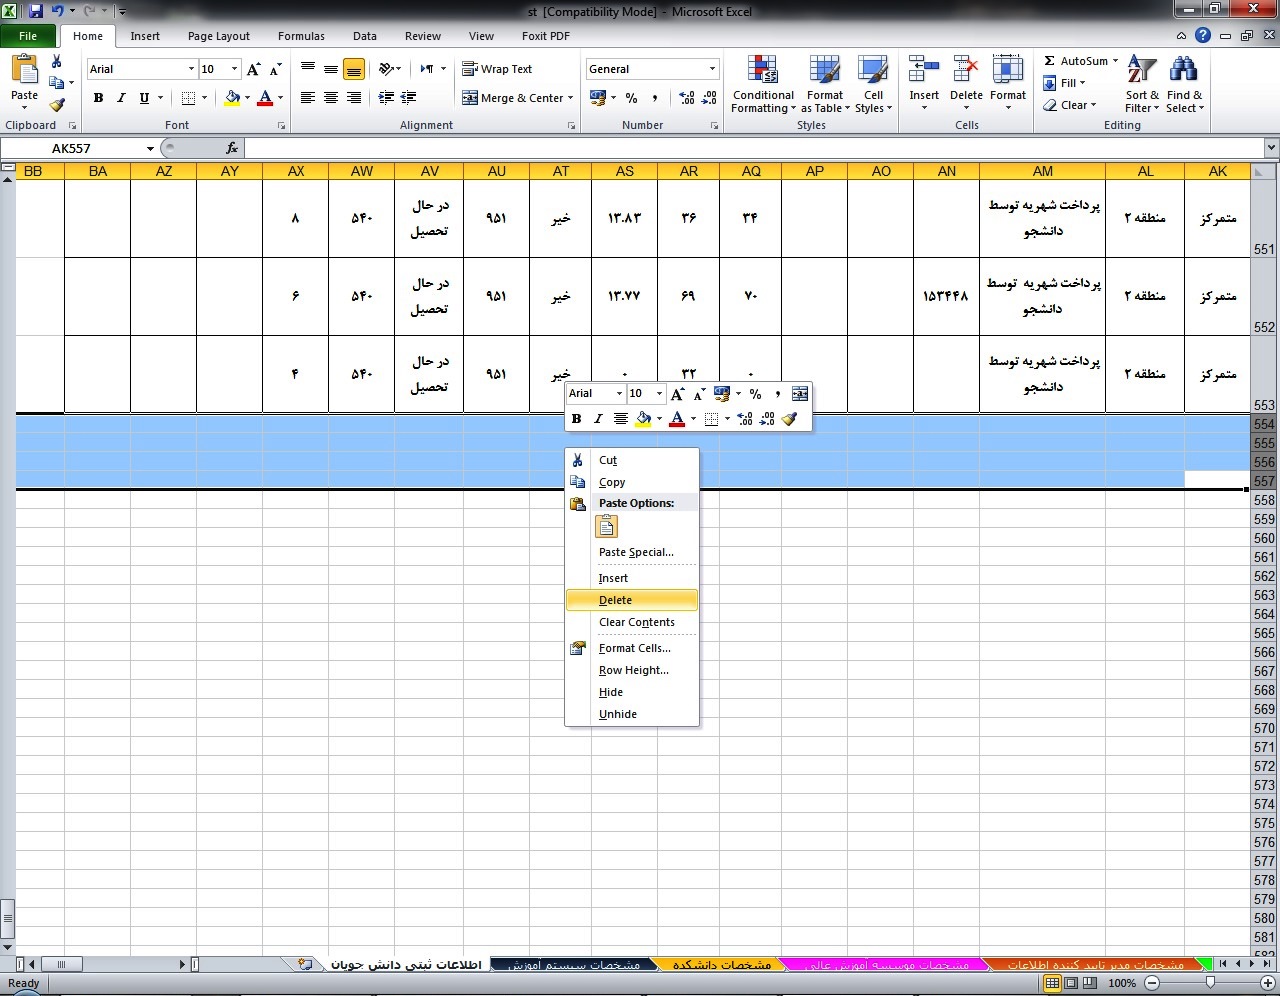Select the row 560 header

(1264, 538)
